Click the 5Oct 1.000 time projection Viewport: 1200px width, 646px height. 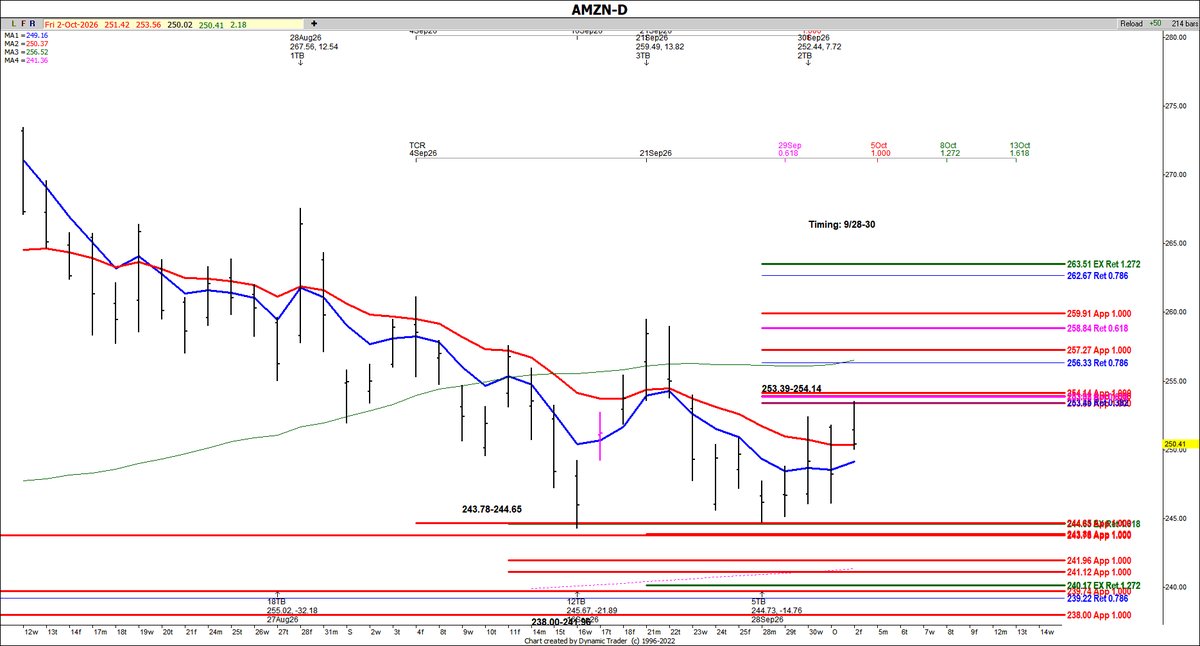(x=880, y=149)
